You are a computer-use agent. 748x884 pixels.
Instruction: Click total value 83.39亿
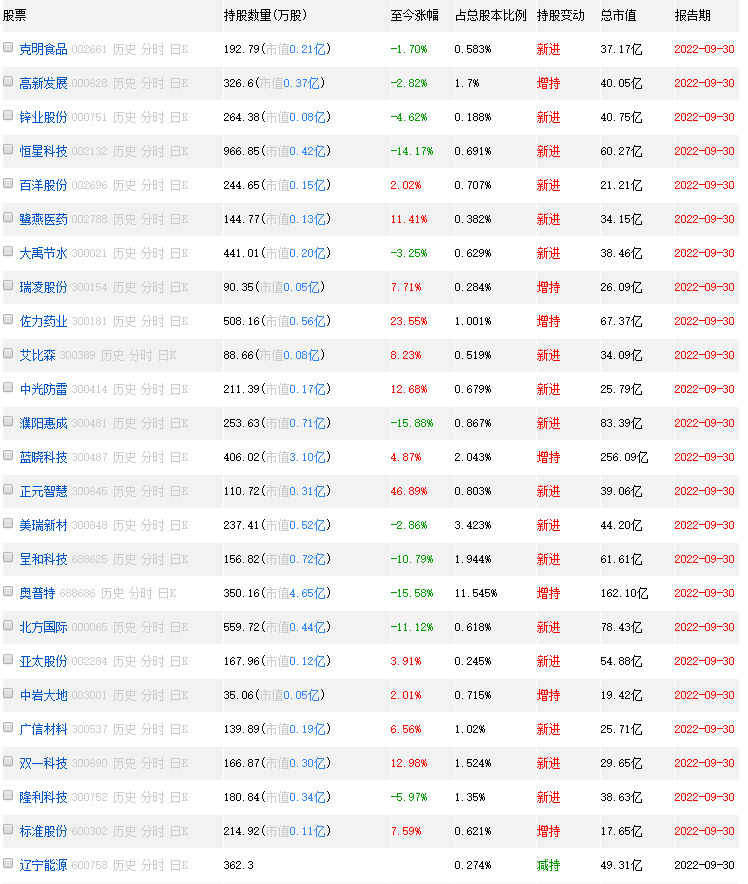[x=621, y=423]
